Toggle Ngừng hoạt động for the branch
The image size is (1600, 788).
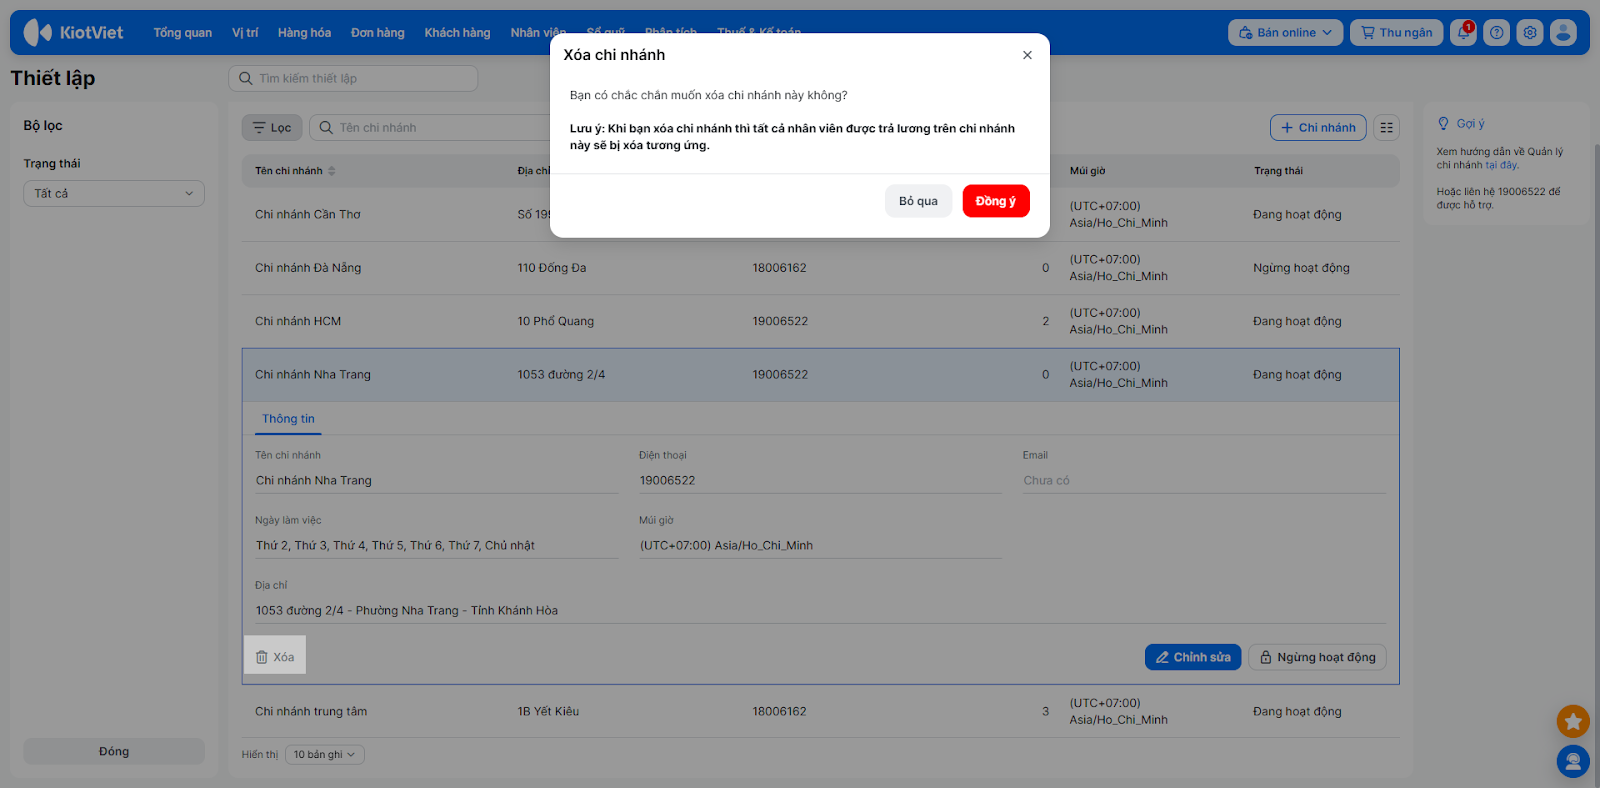[x=1317, y=657]
